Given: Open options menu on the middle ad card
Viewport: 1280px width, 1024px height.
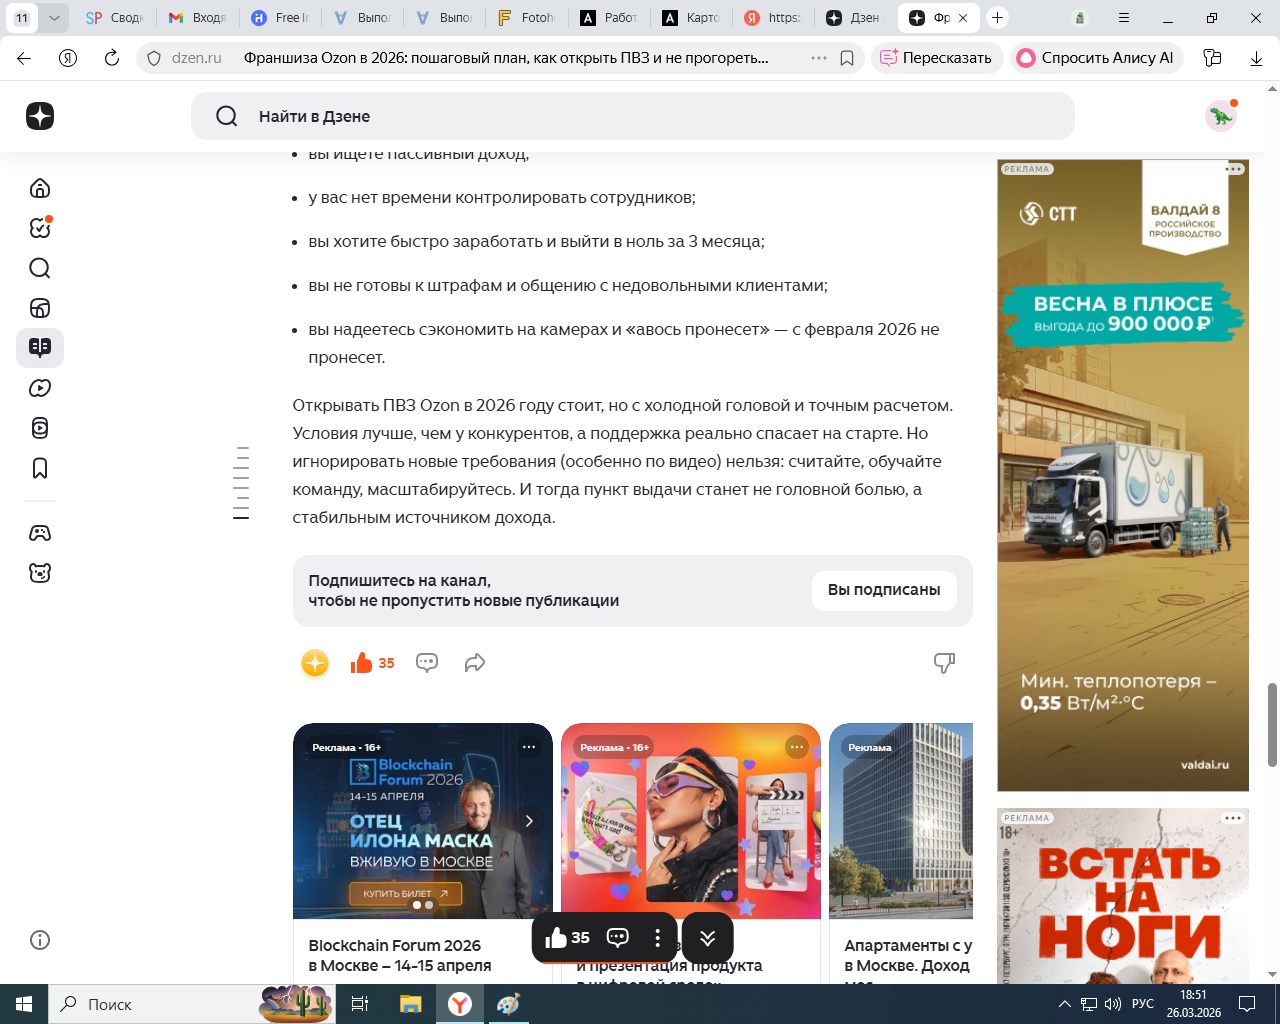Looking at the screenshot, I should tap(797, 747).
